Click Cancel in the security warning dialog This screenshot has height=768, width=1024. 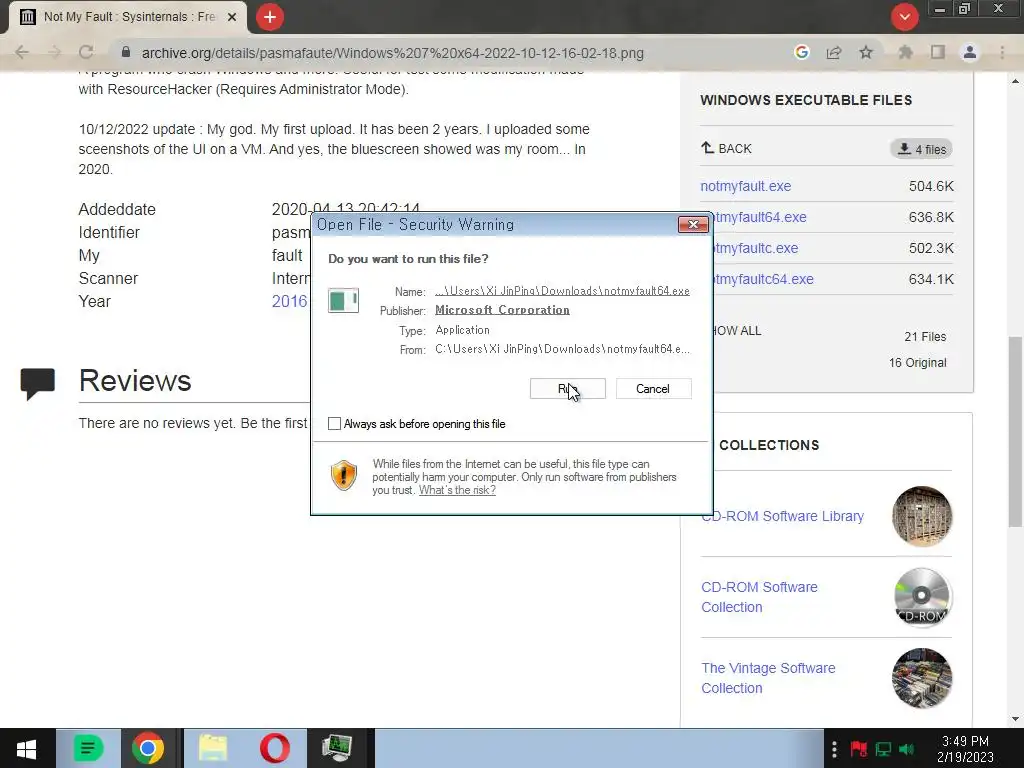coord(653,389)
